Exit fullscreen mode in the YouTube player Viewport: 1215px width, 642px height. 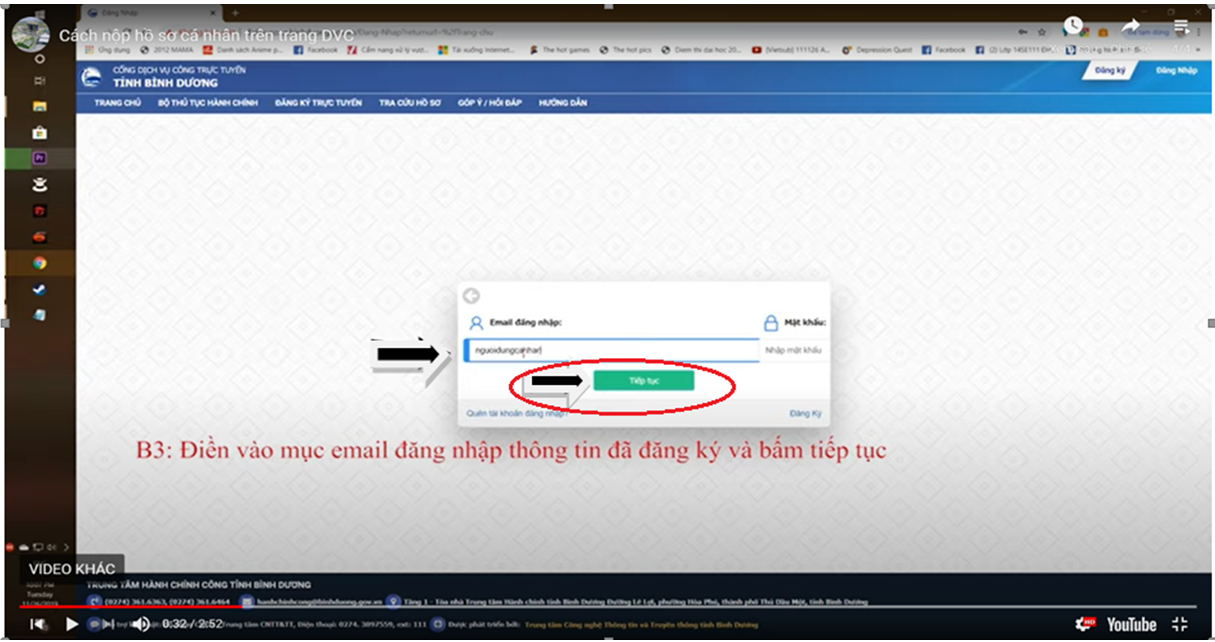[x=1180, y=624]
